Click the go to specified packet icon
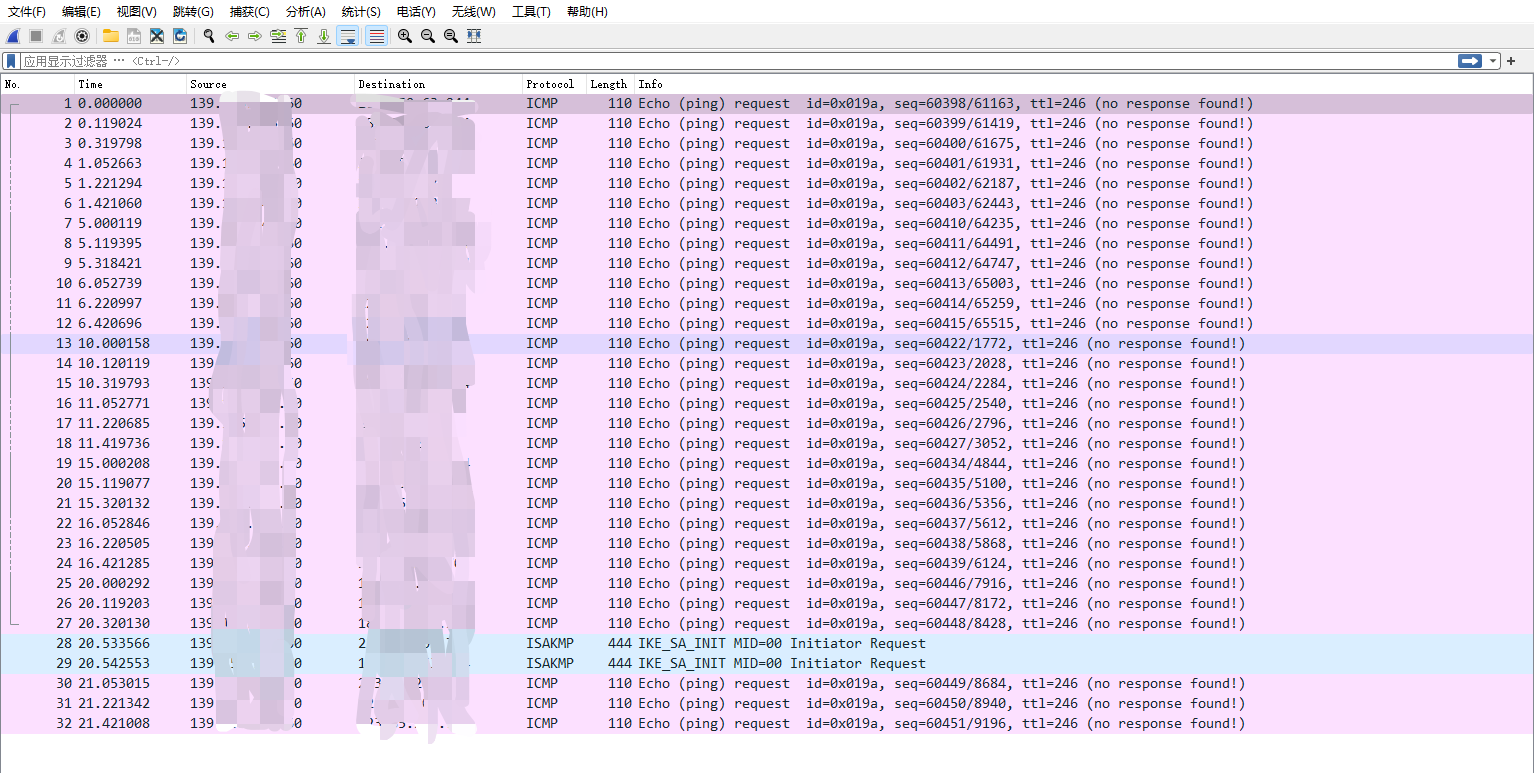1534x773 pixels. pos(278,36)
